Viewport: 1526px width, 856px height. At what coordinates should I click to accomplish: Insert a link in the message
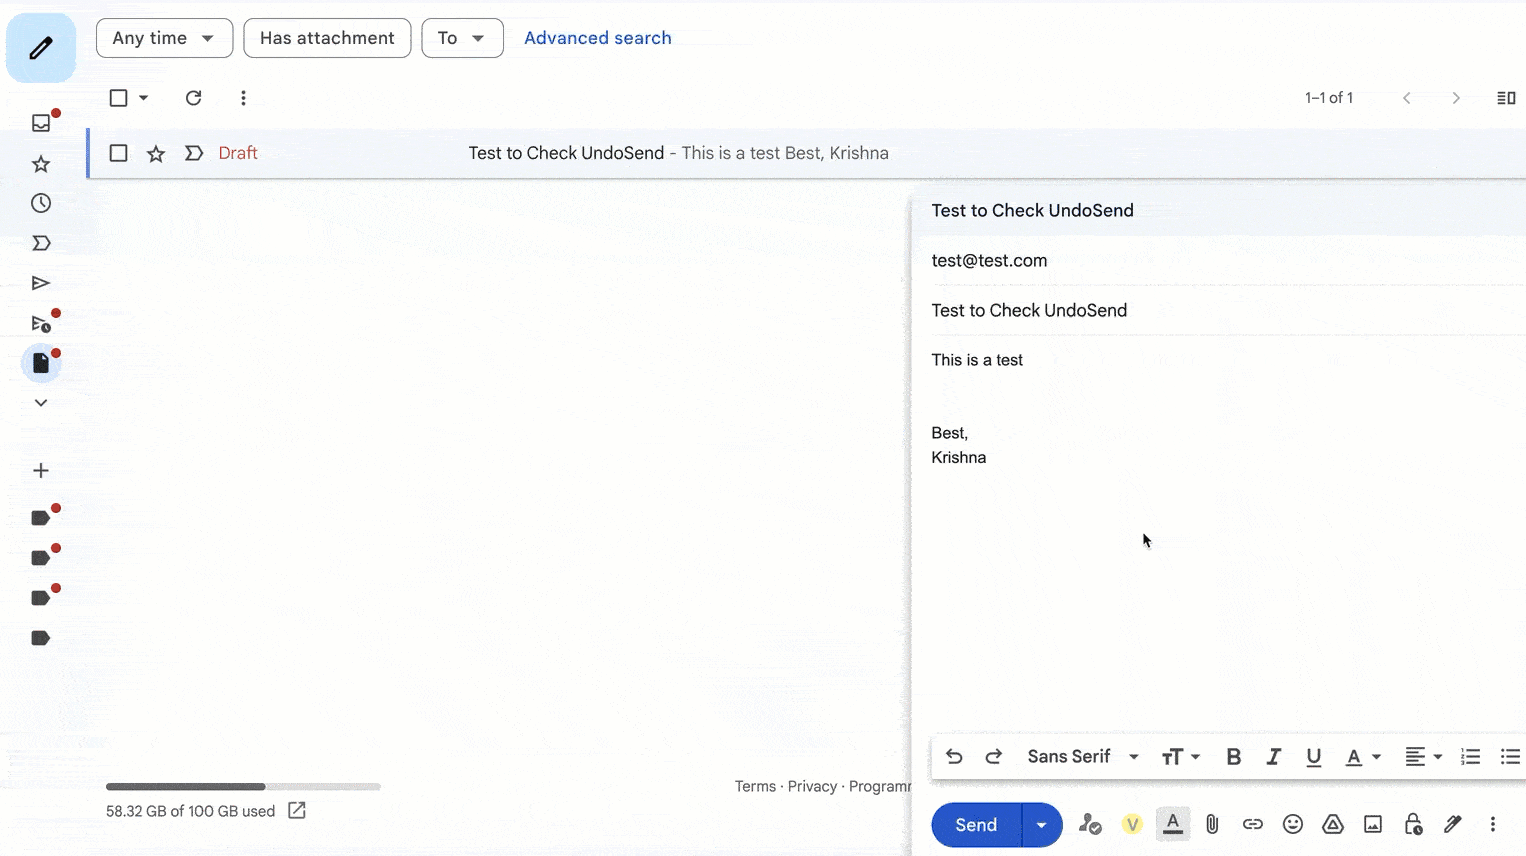[x=1252, y=825]
